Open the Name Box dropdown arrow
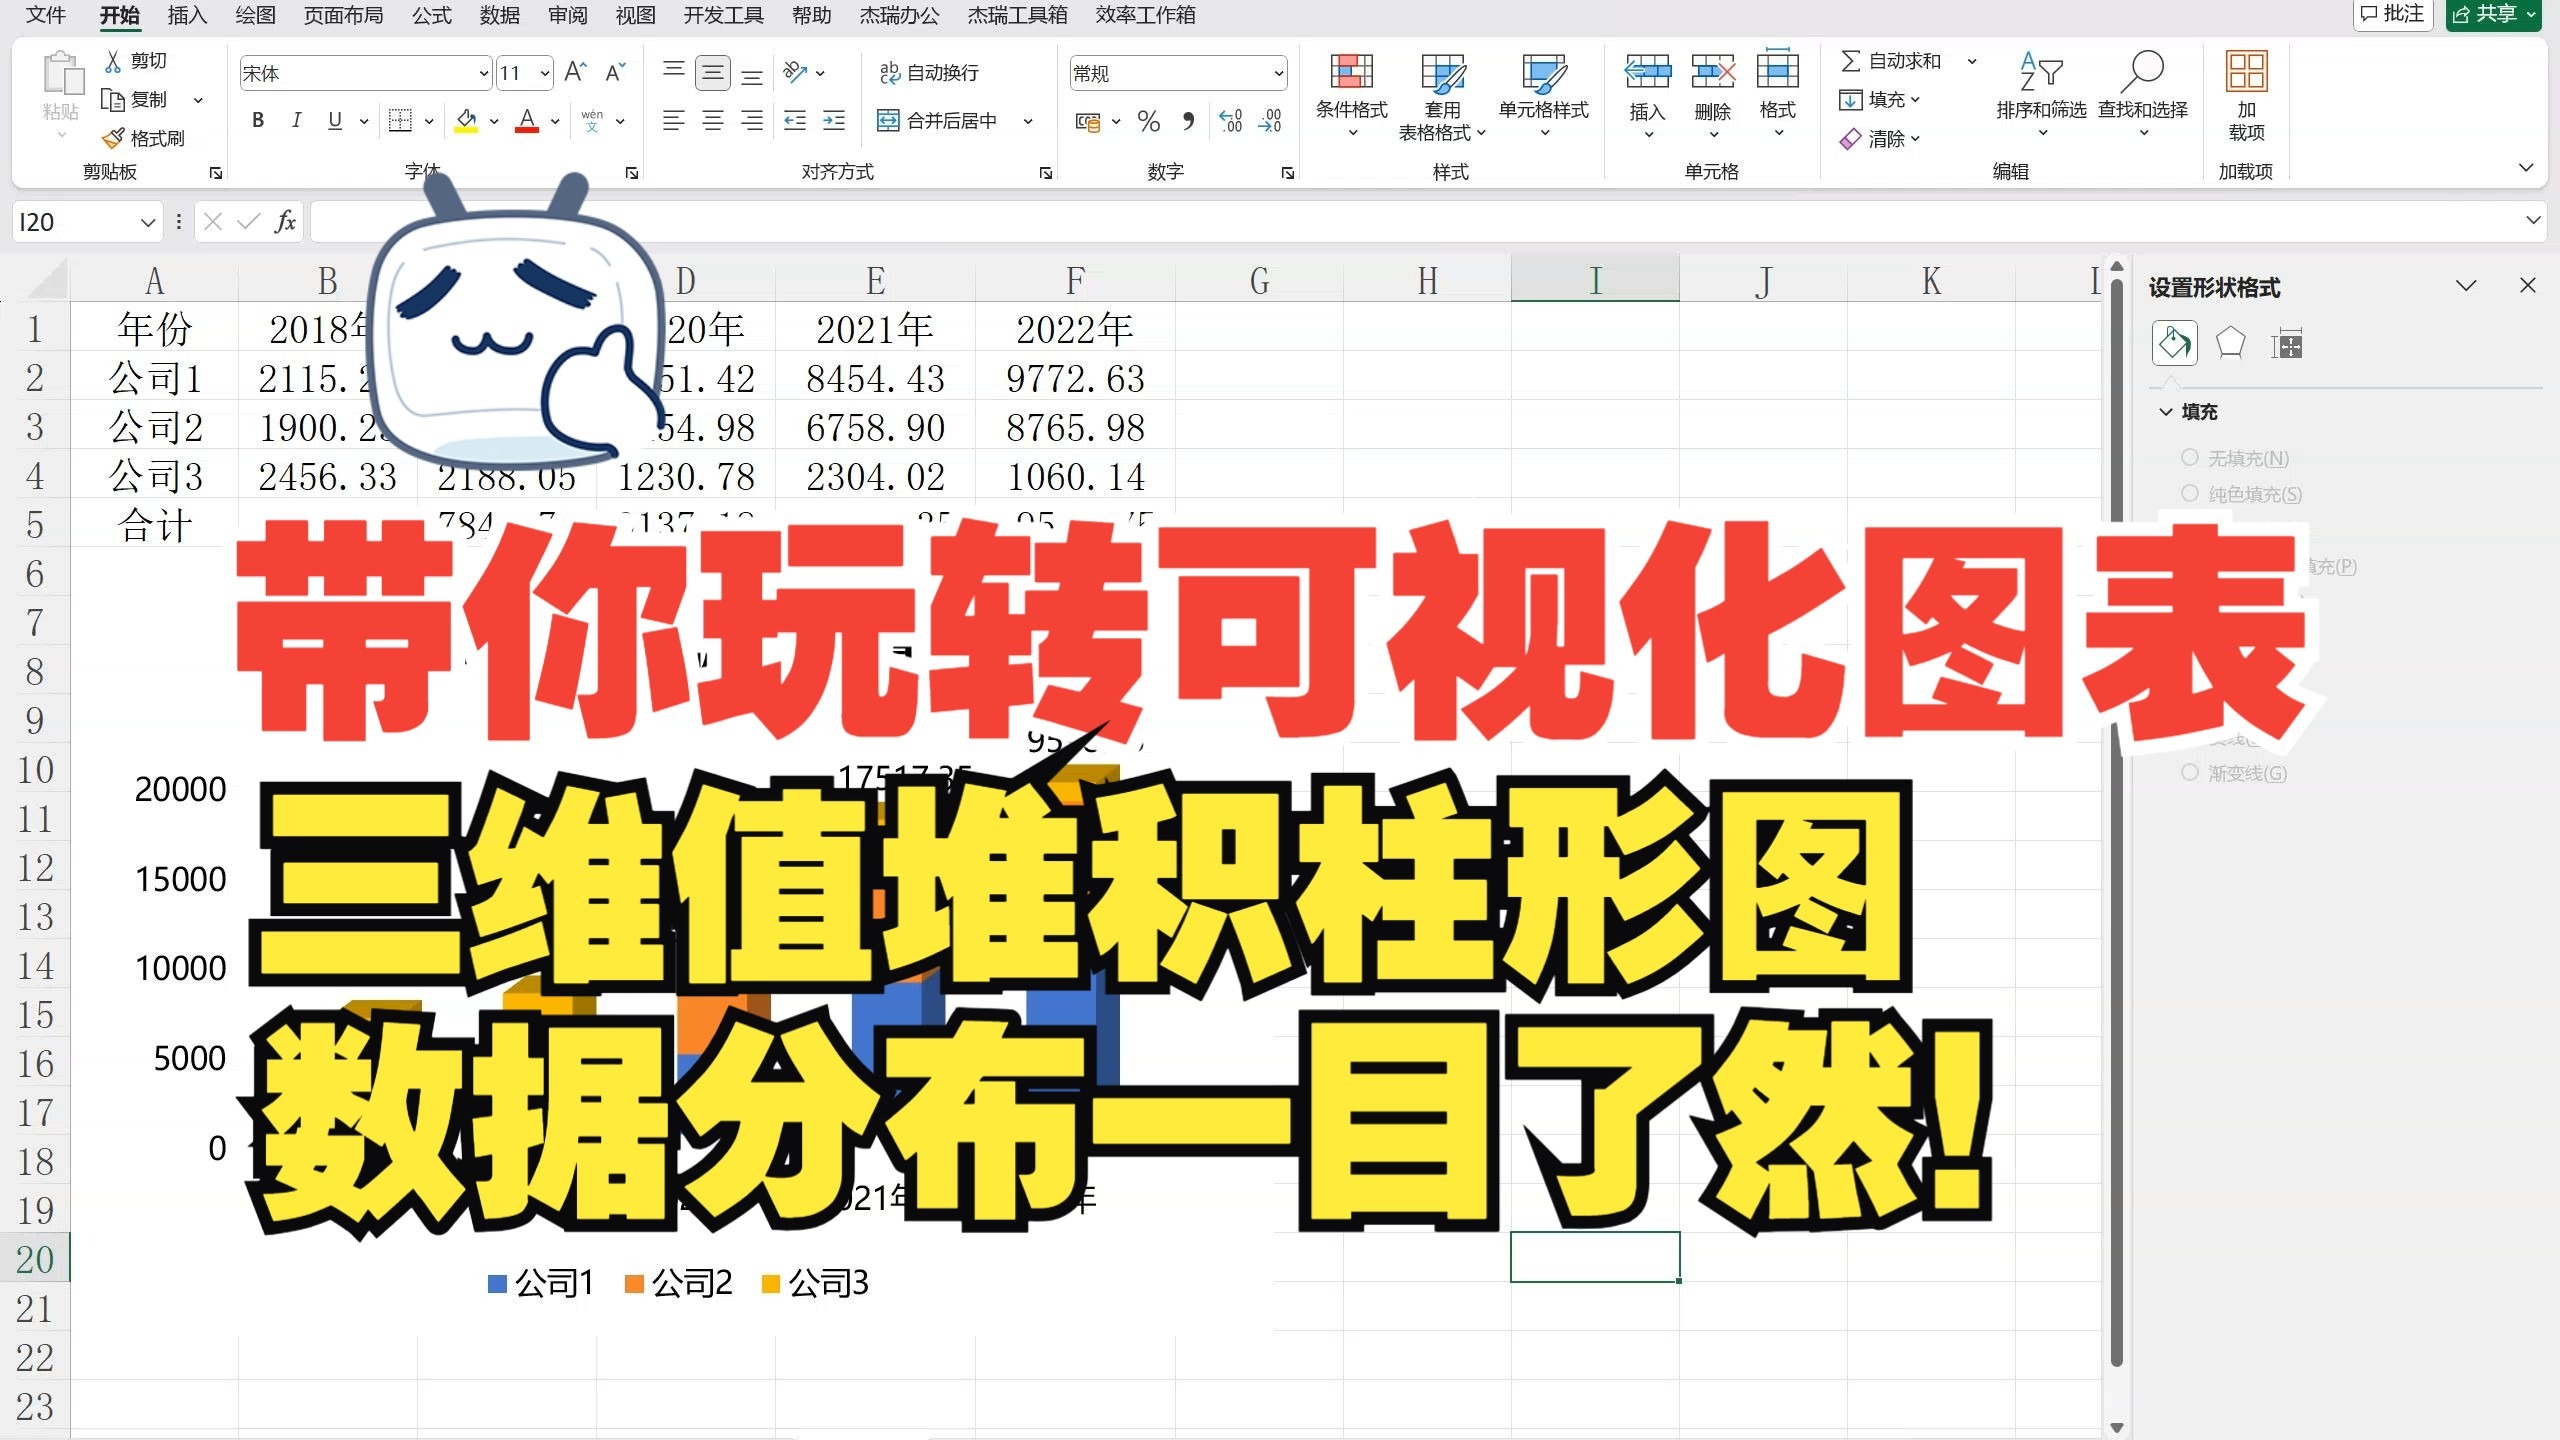This screenshot has width=2560, height=1440. tap(148, 222)
